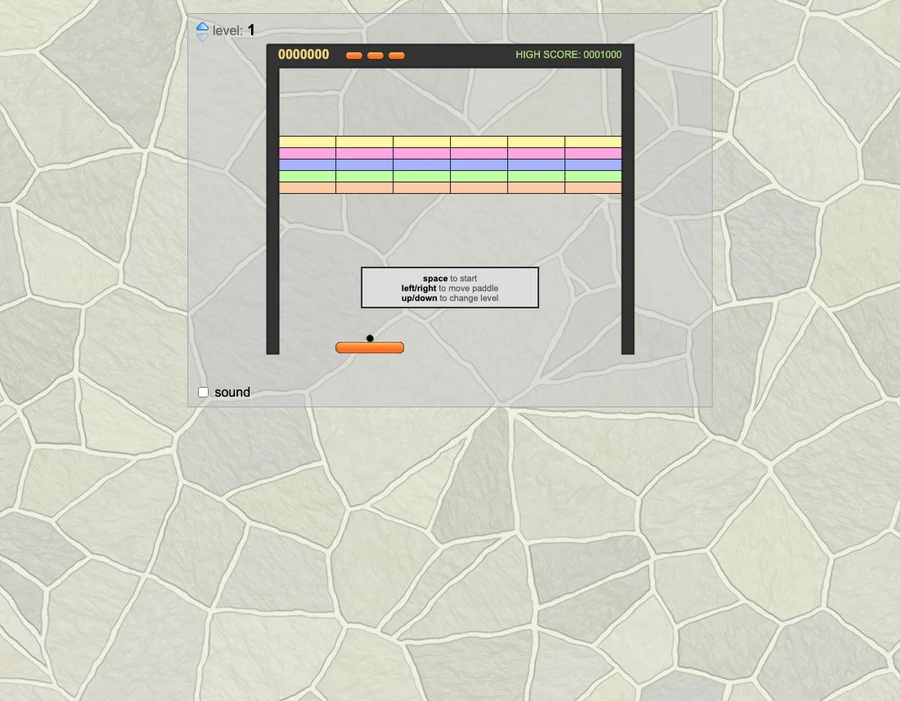
Task: Click the third blue brick
Action: [x=422, y=165]
